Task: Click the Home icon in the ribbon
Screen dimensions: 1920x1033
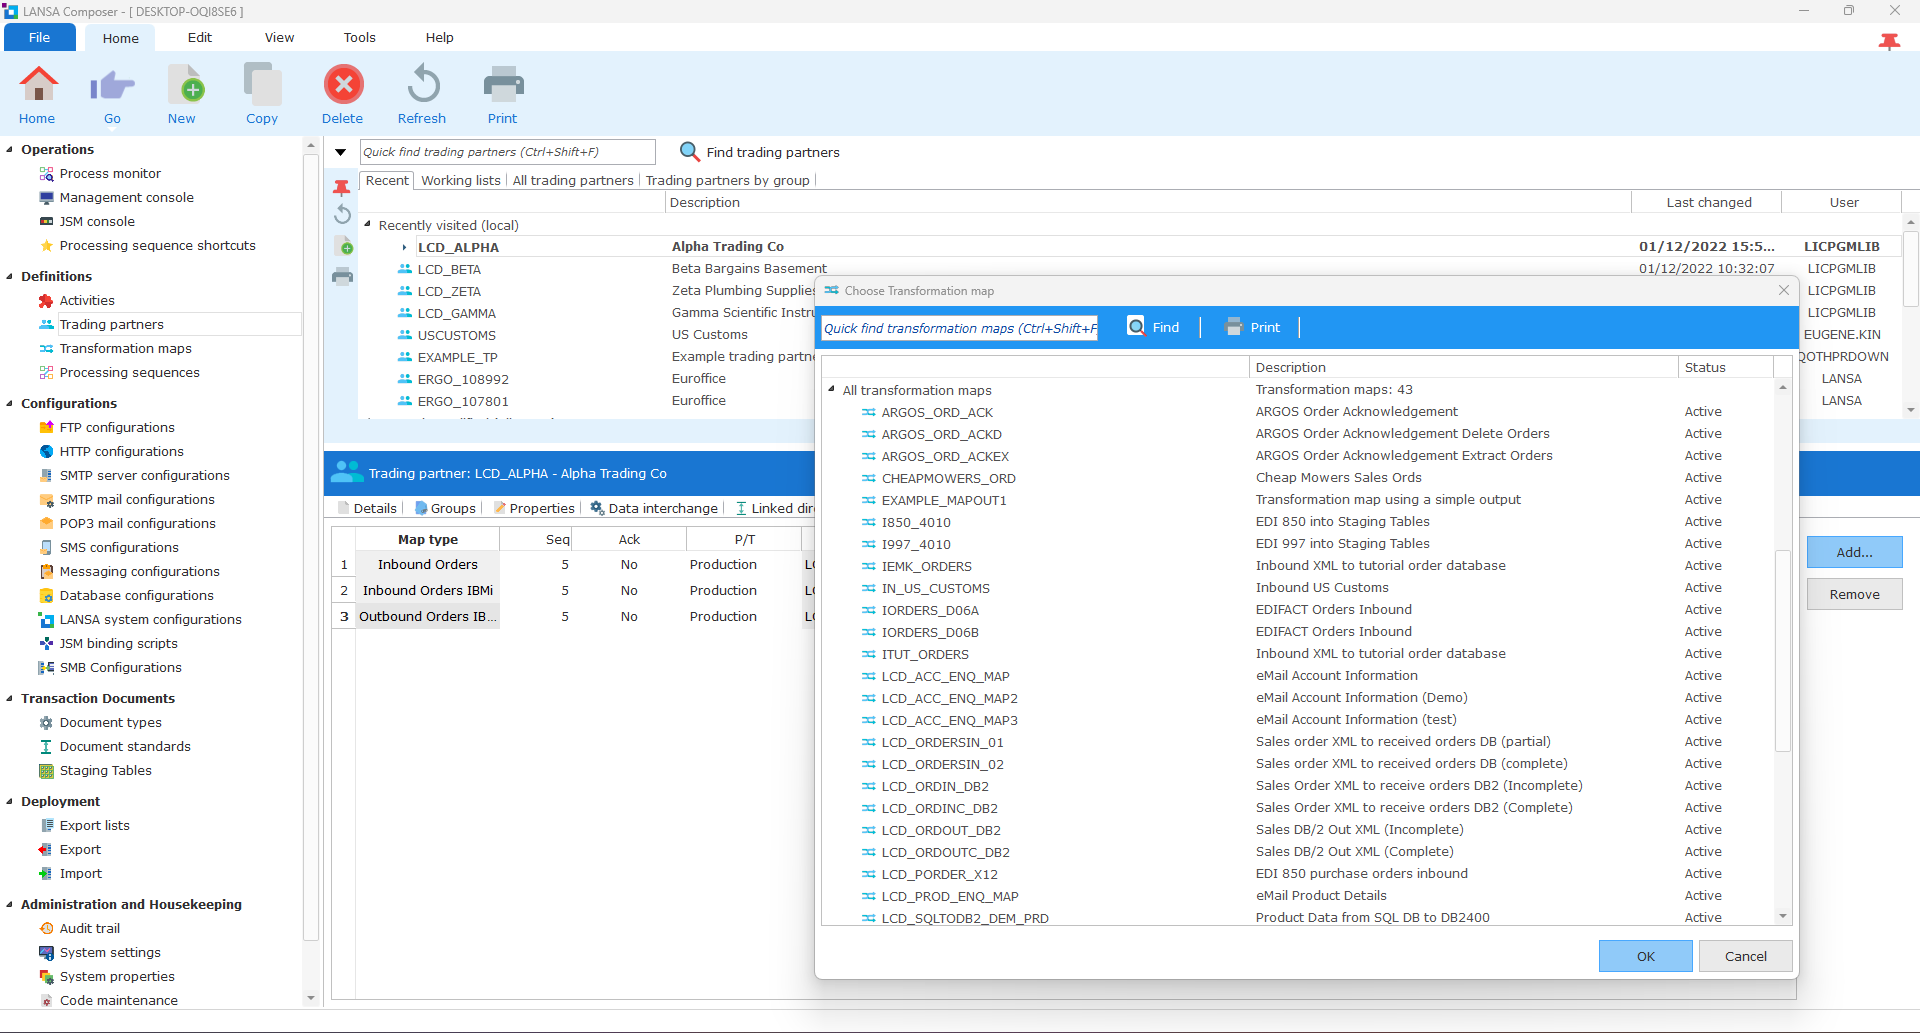Action: 38,85
